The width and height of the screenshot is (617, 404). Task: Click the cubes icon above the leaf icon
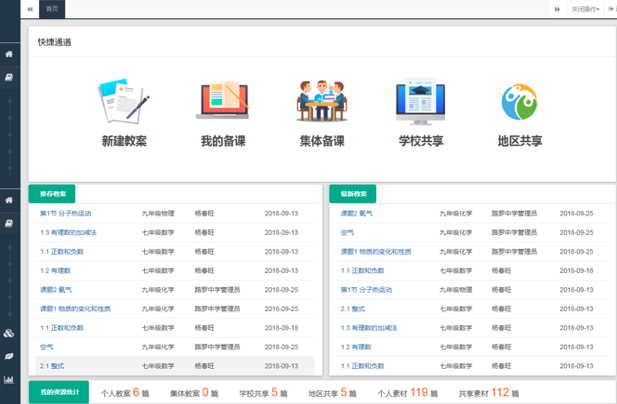(9, 333)
